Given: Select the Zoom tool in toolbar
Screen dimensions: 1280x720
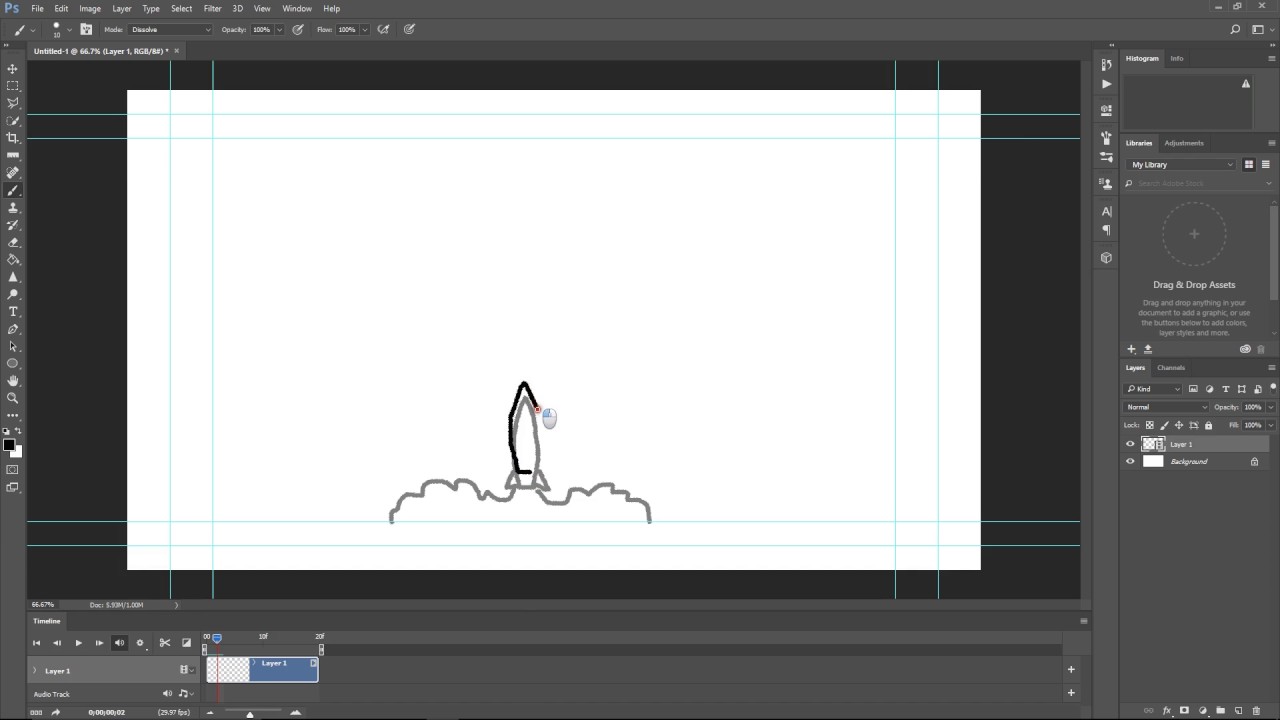Looking at the screenshot, I should point(13,398).
